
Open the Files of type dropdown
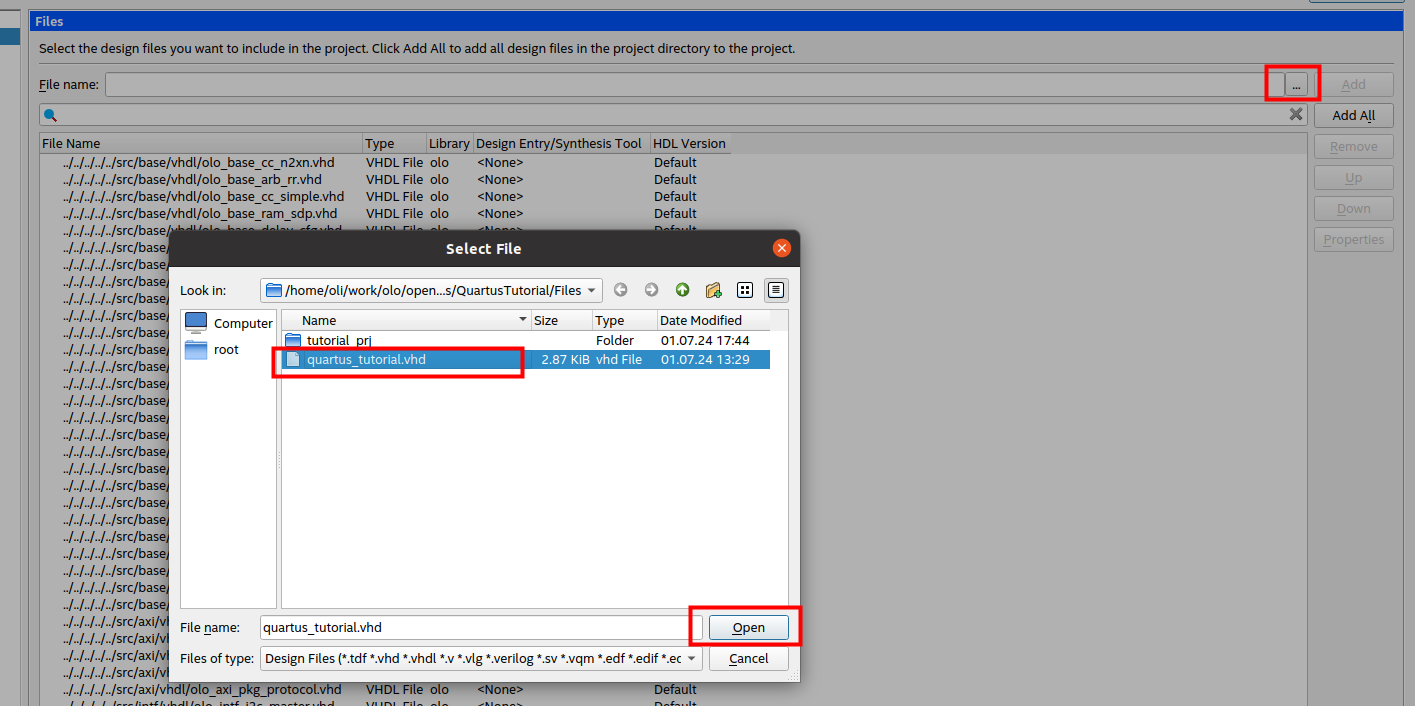point(691,658)
